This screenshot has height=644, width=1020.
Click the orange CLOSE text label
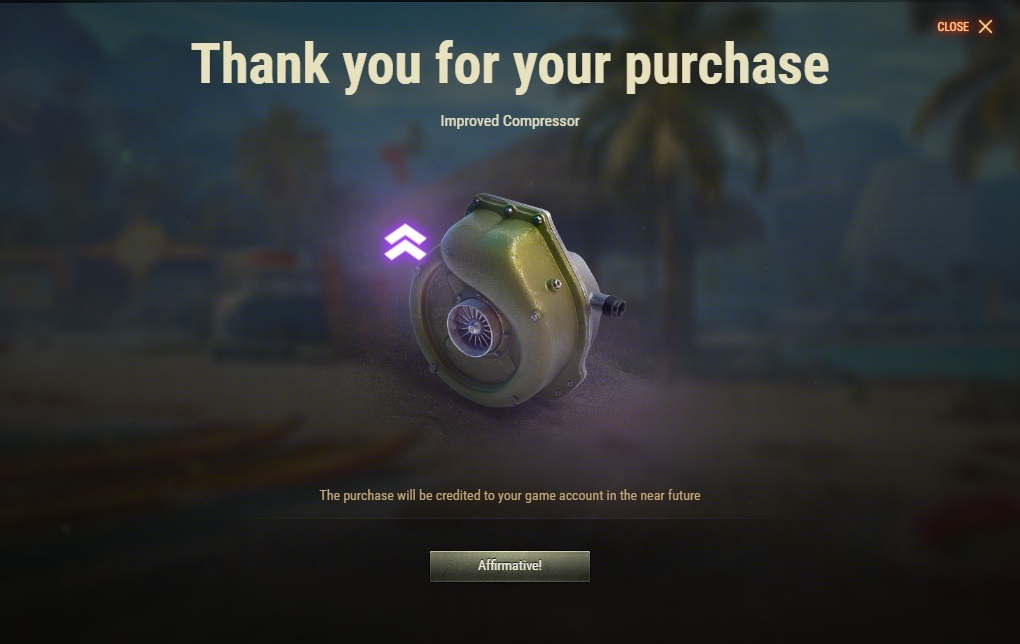953,27
